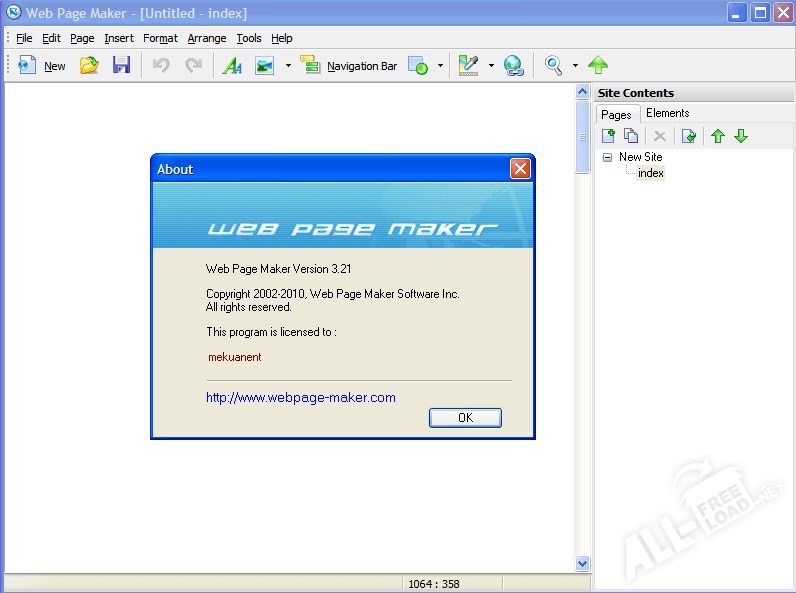Open the webpage-maker.com link
The width and height of the screenshot is (796, 593).
tap(300, 397)
